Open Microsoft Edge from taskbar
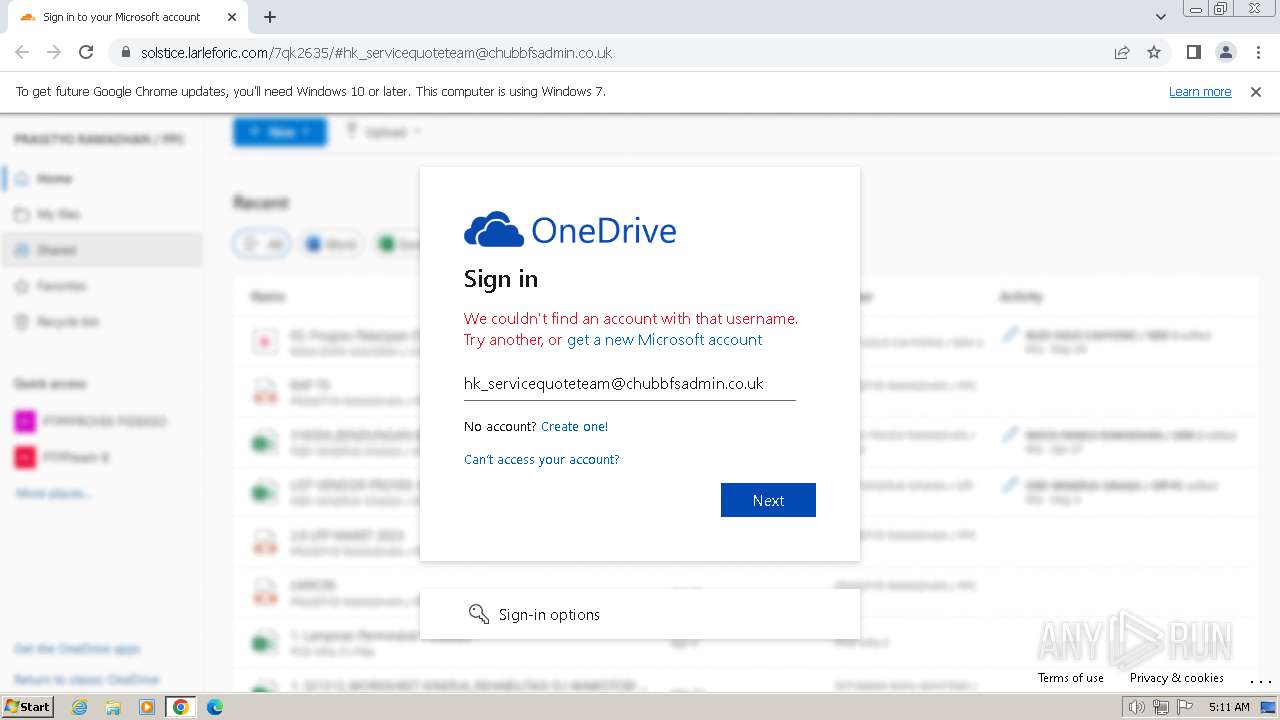This screenshot has height=720, width=1280. [x=214, y=707]
